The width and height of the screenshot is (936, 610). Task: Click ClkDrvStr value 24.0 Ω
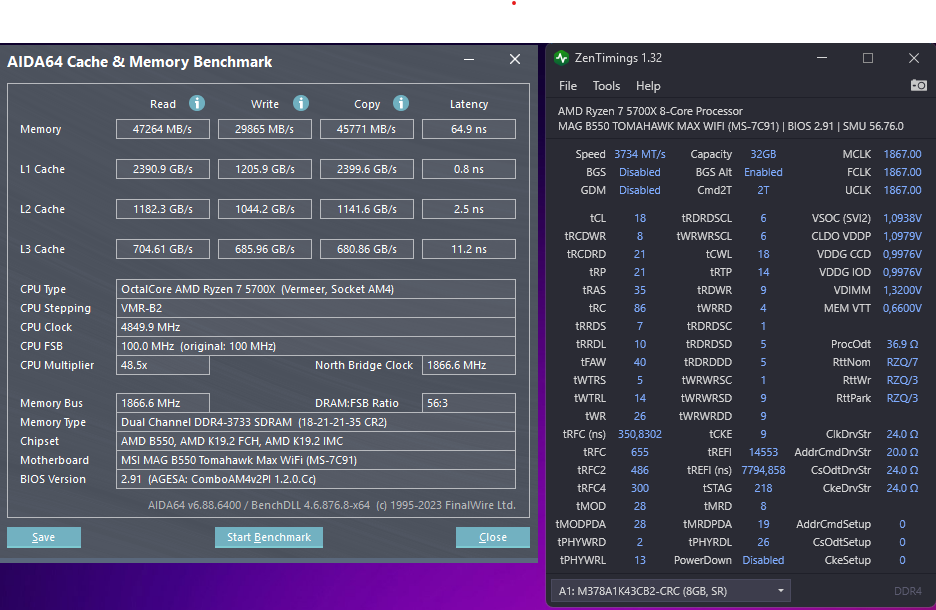(902, 434)
